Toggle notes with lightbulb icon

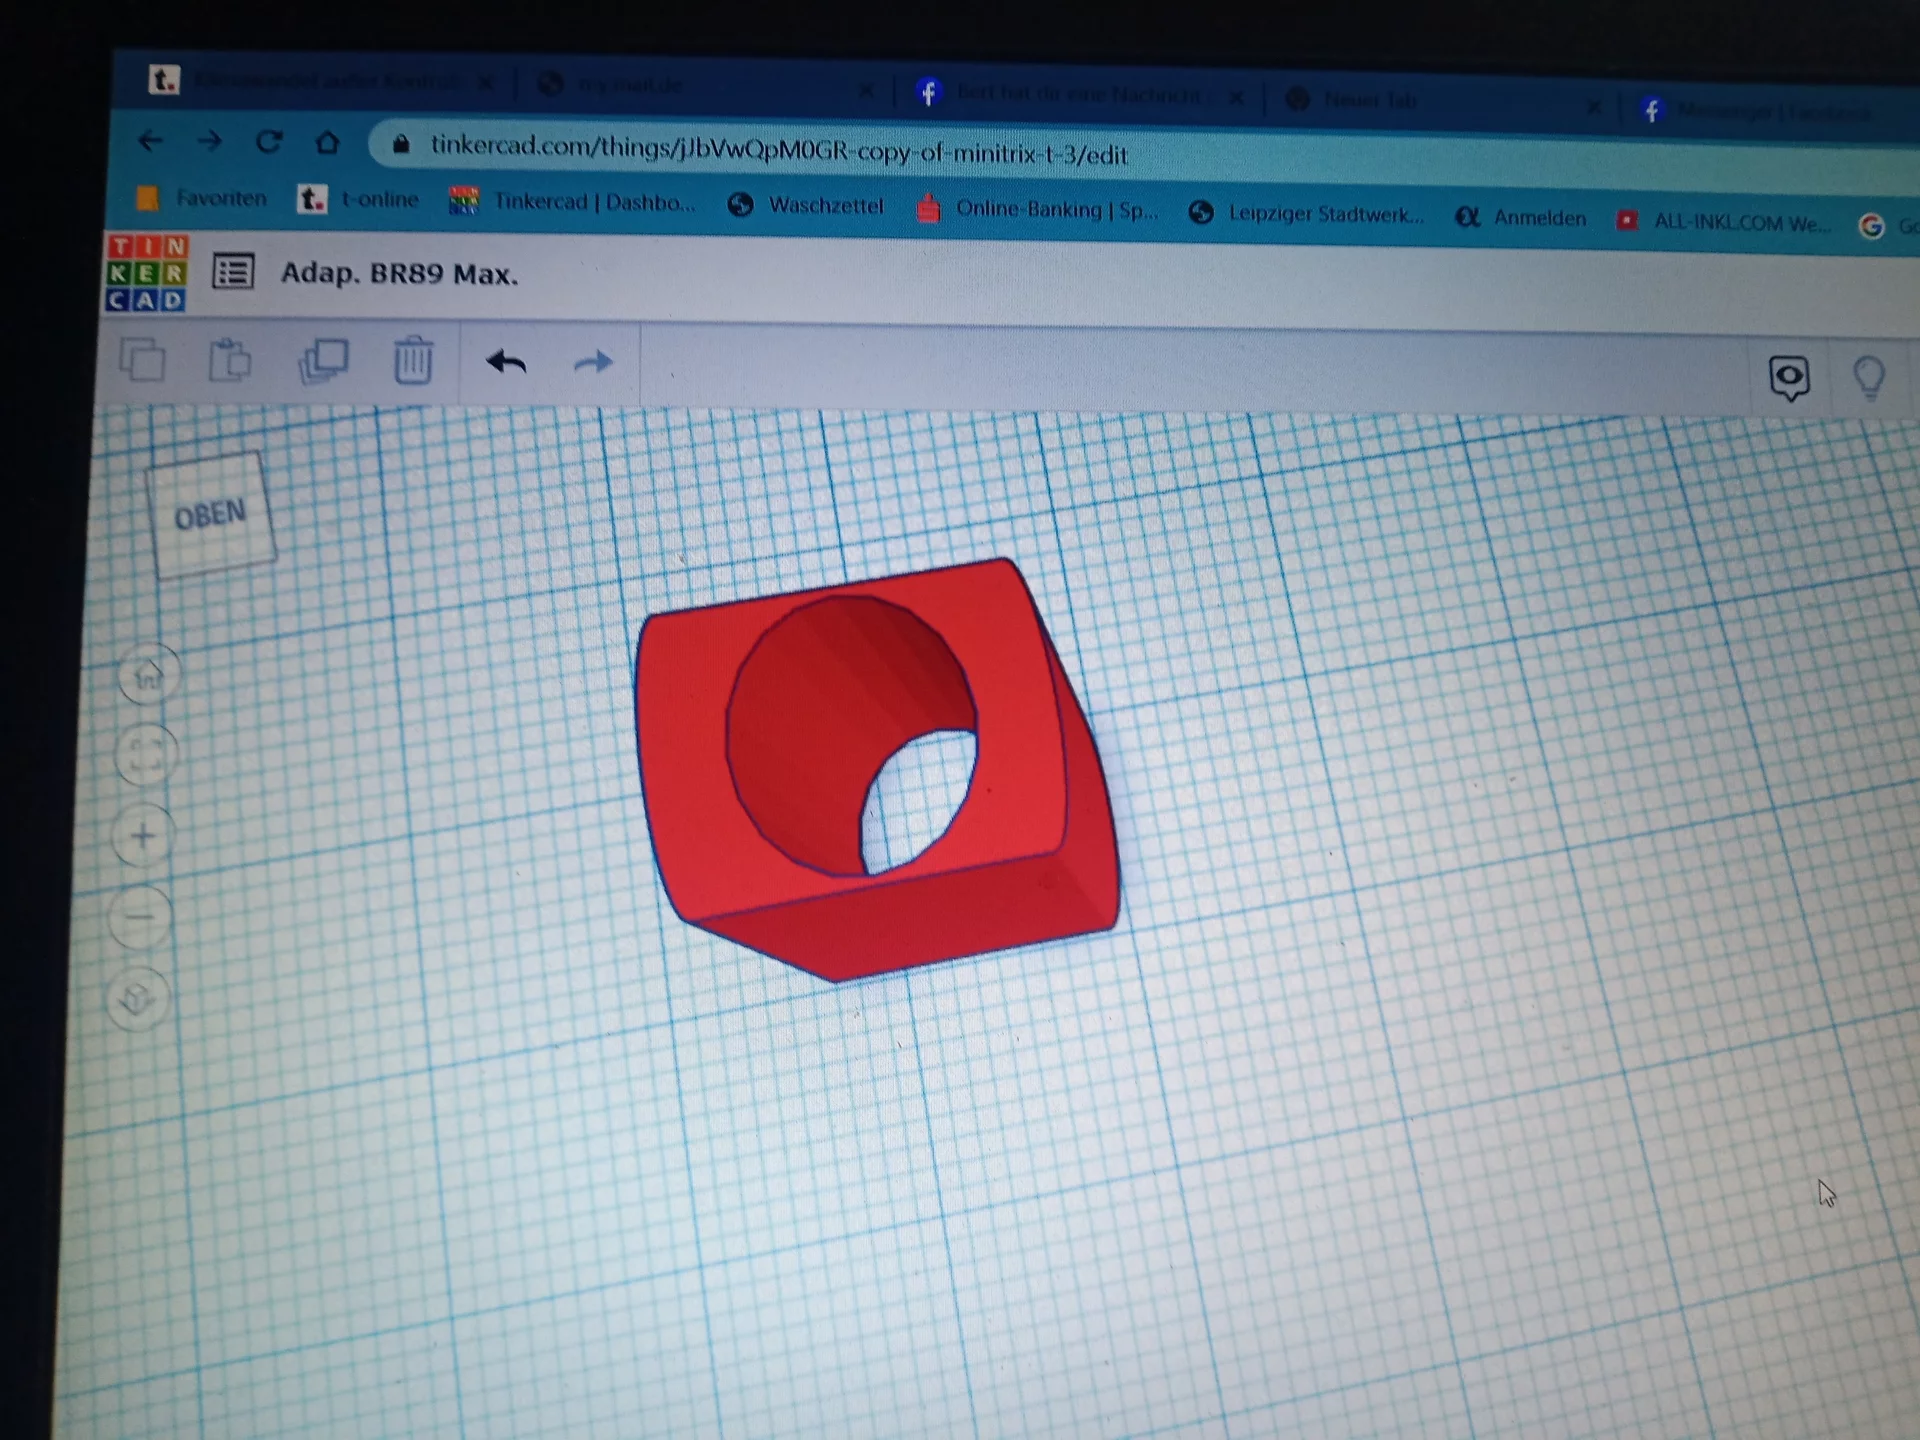[x=1868, y=378]
